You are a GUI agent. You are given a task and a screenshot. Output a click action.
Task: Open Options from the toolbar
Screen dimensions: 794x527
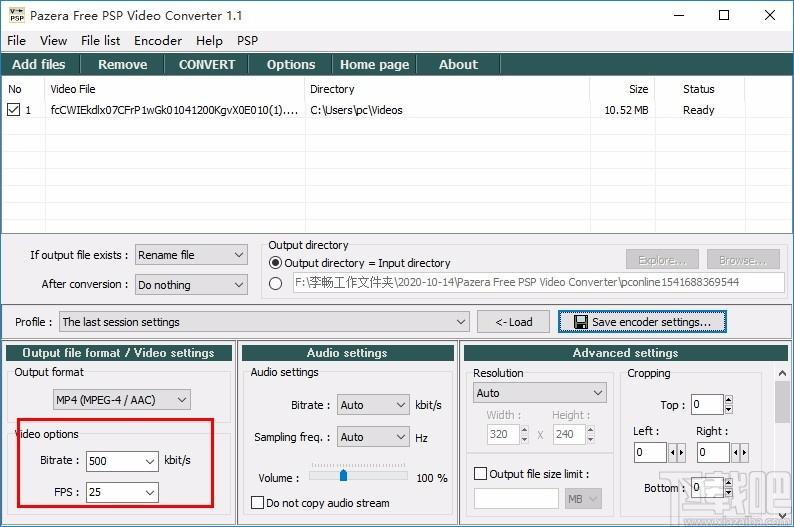[291, 65]
